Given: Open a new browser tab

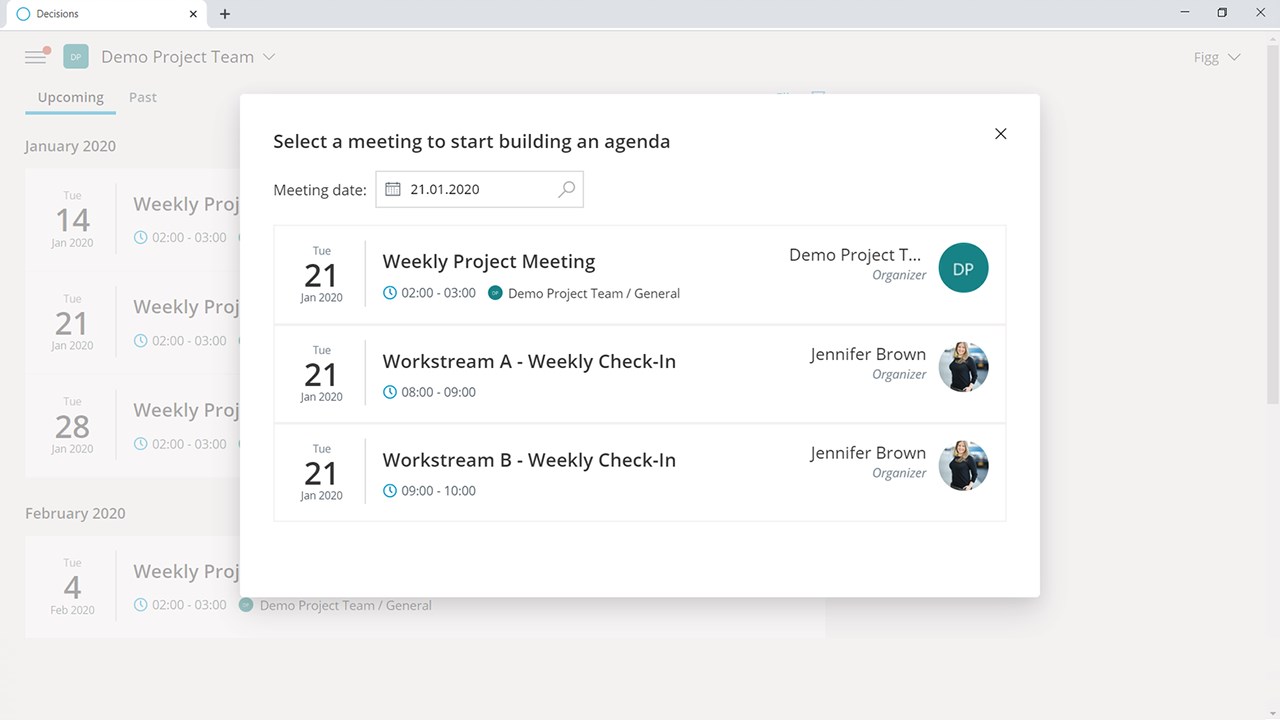Looking at the screenshot, I should coord(225,14).
